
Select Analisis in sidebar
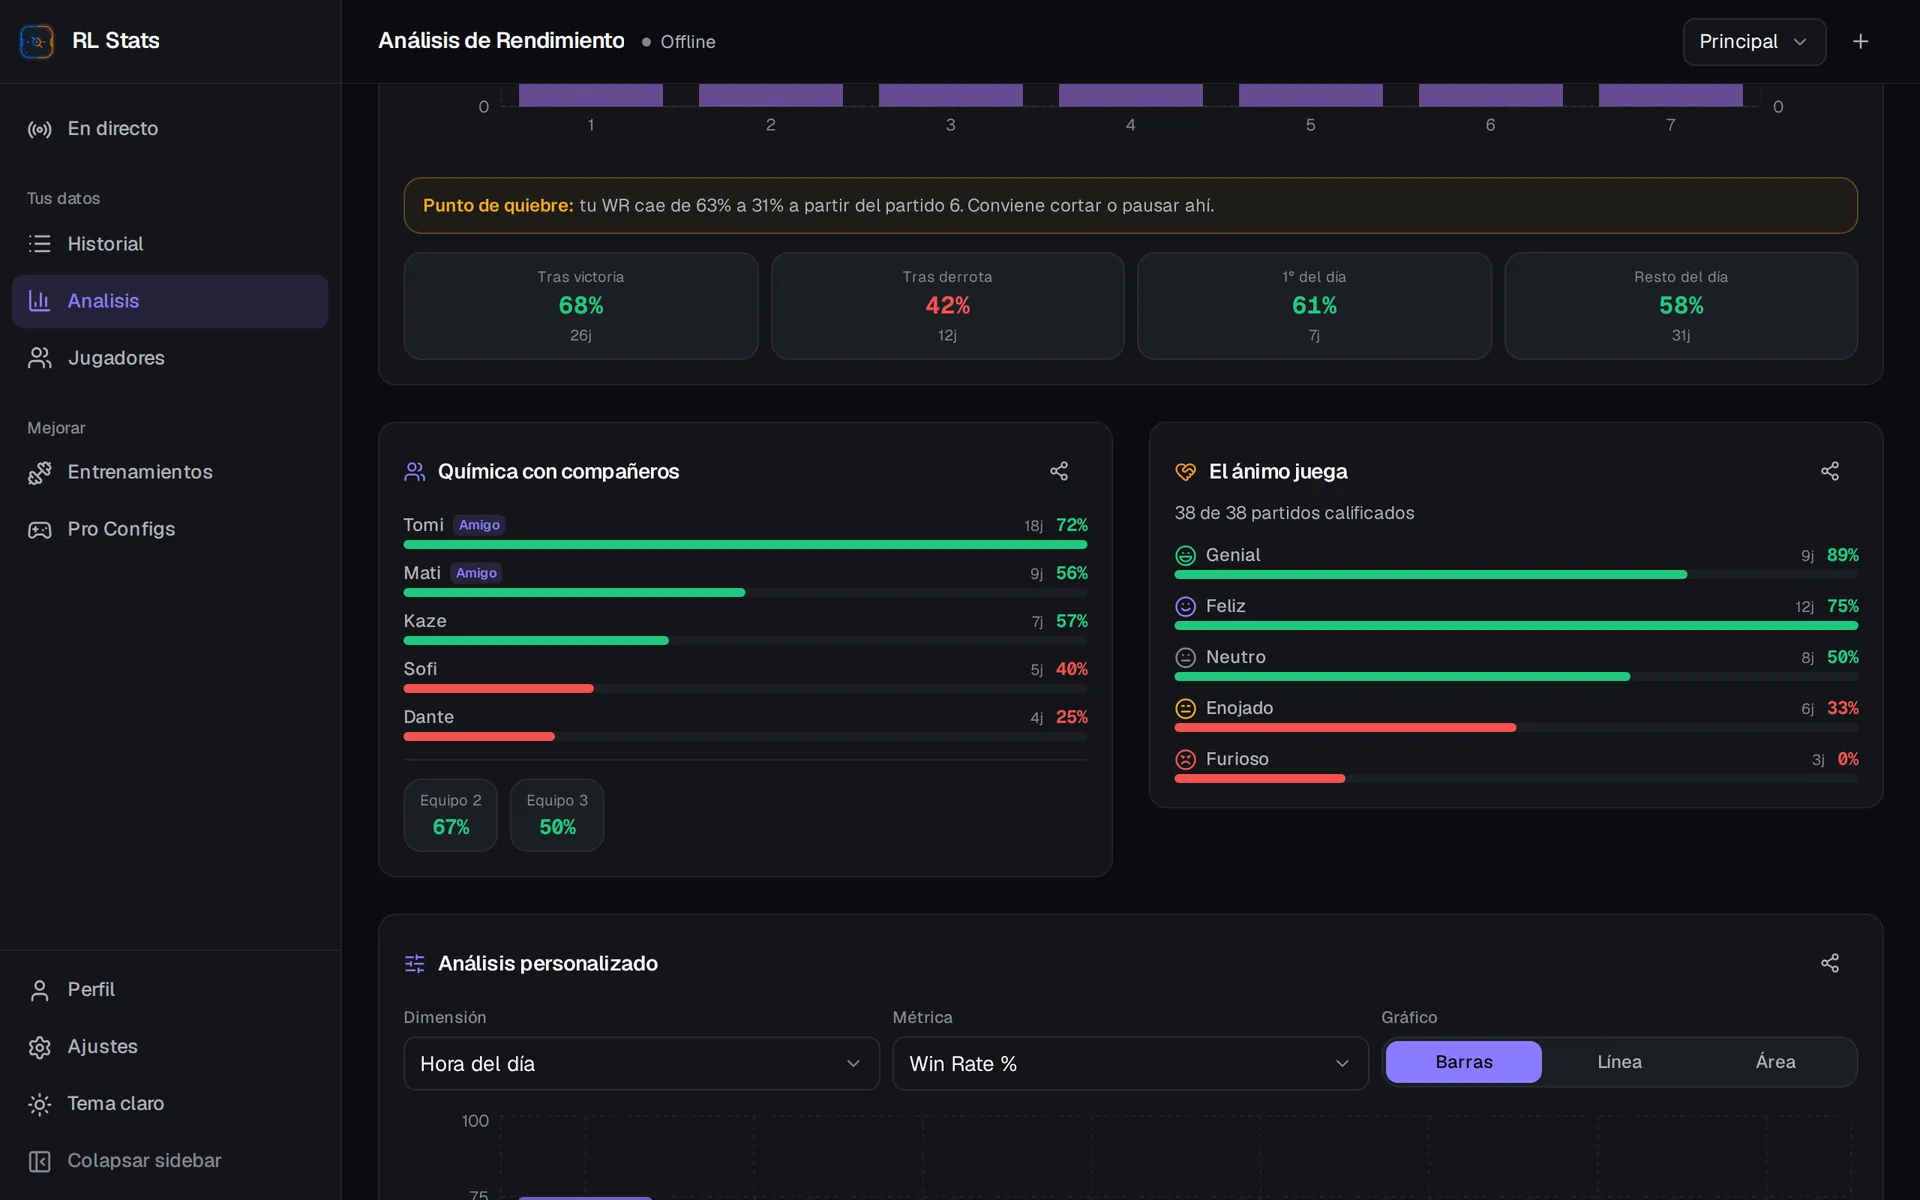pyautogui.click(x=170, y=301)
